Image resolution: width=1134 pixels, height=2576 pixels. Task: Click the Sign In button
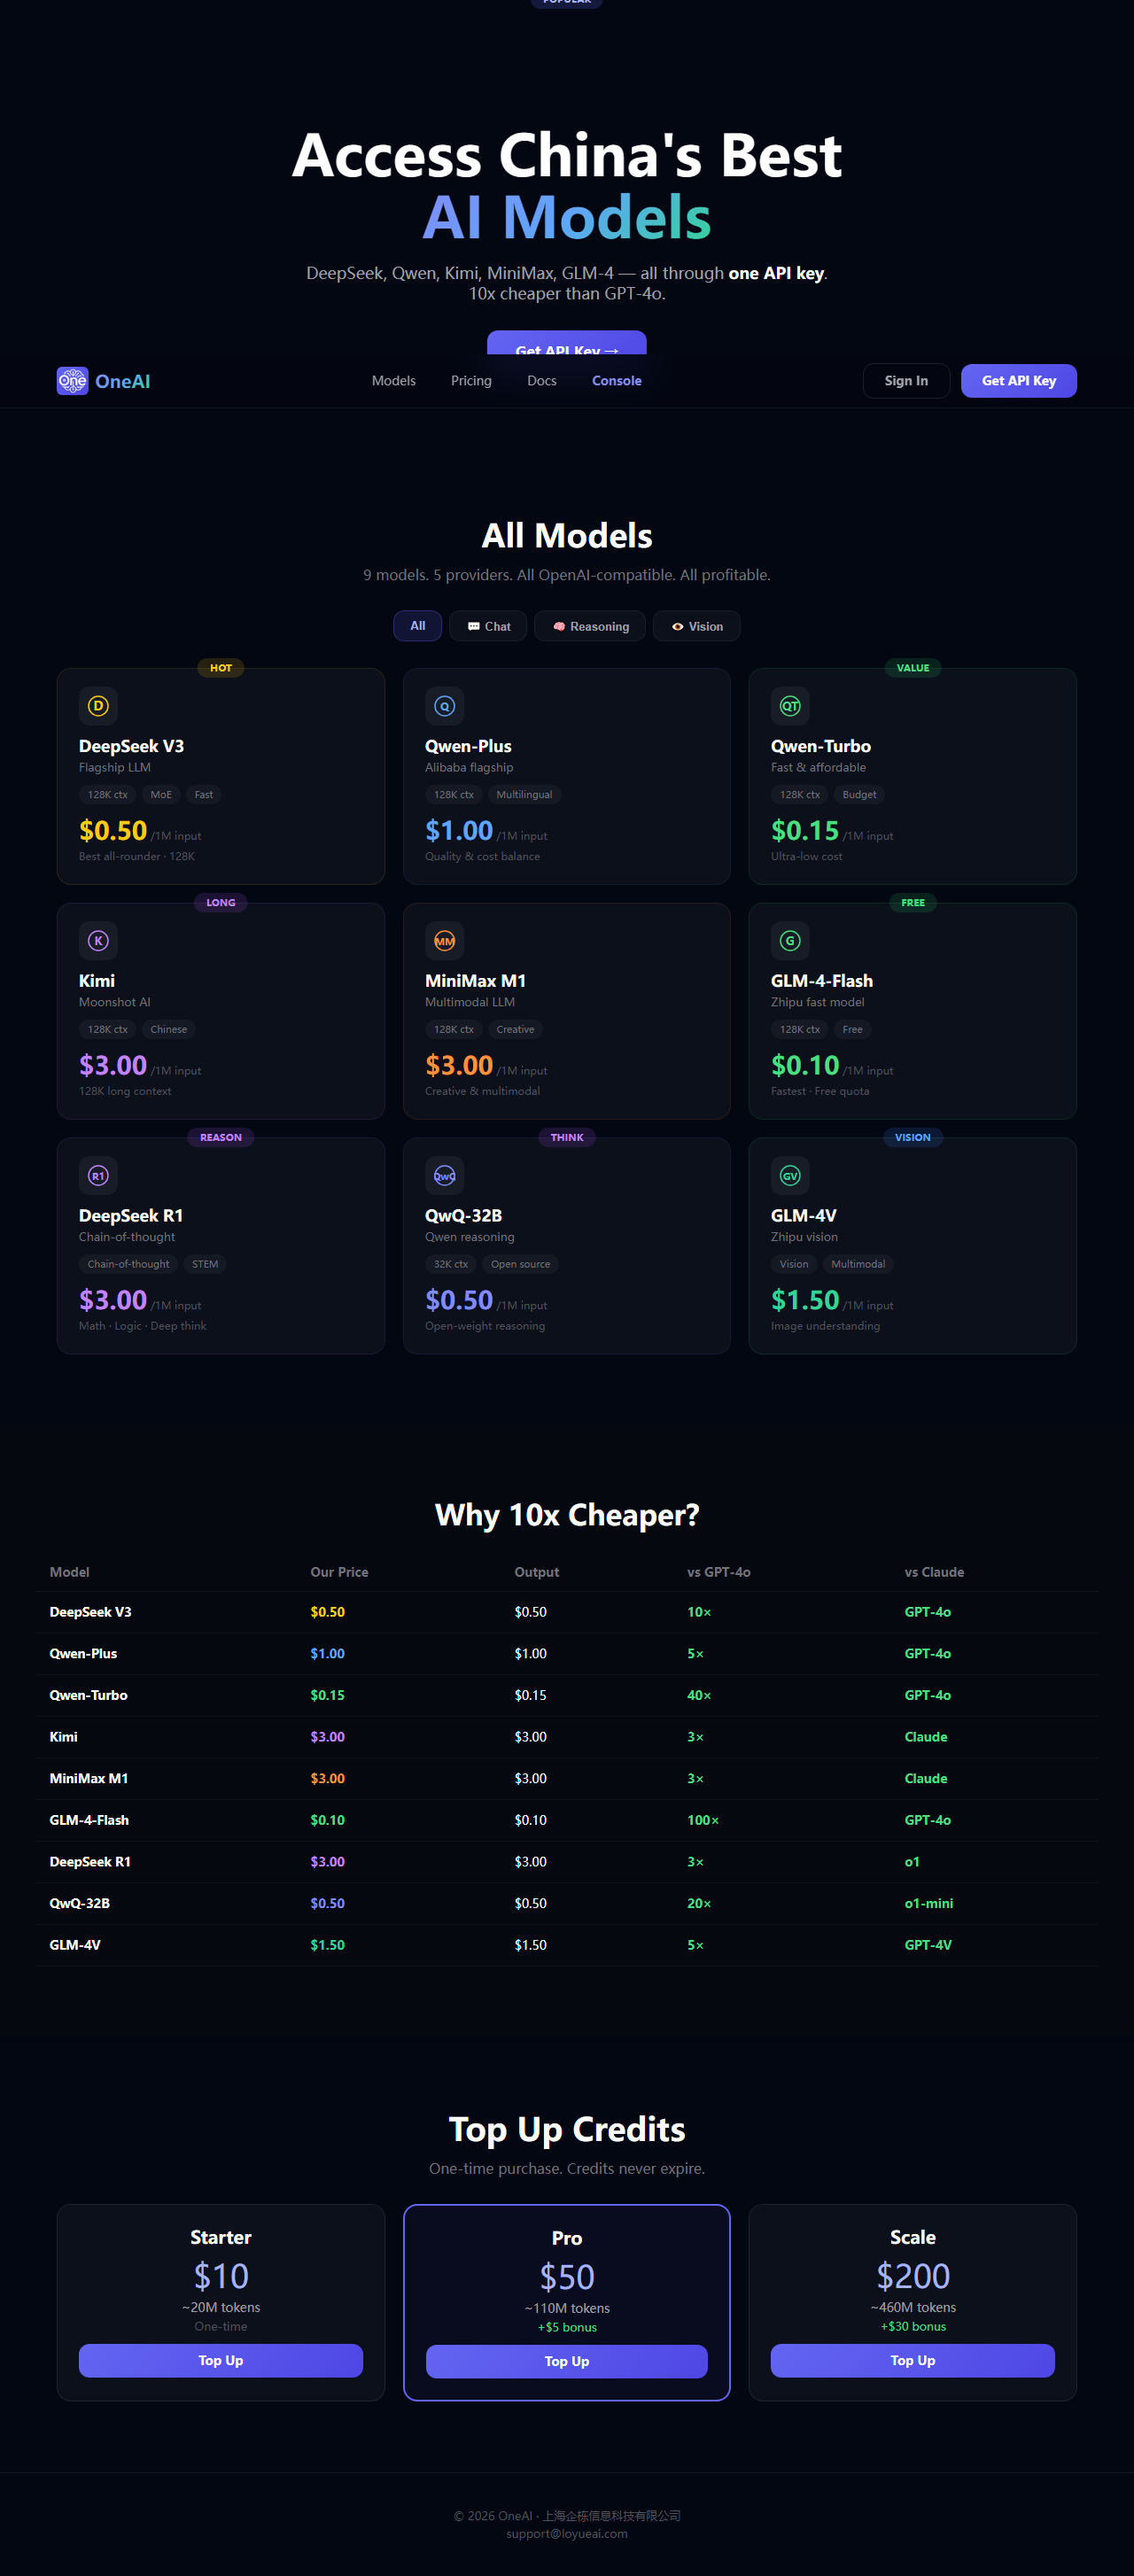pyautogui.click(x=906, y=381)
